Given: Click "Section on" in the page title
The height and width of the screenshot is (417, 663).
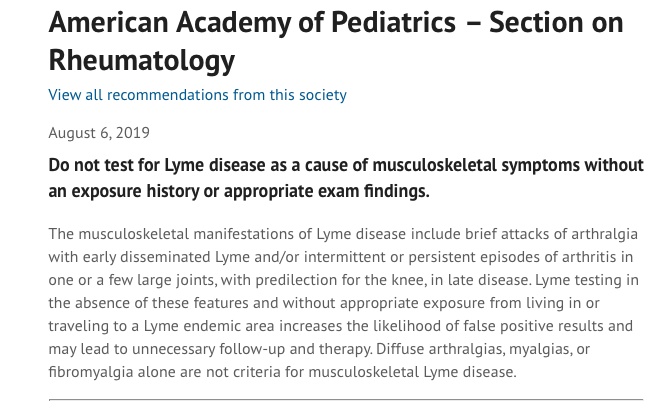Looking at the screenshot, I should coord(556,23).
